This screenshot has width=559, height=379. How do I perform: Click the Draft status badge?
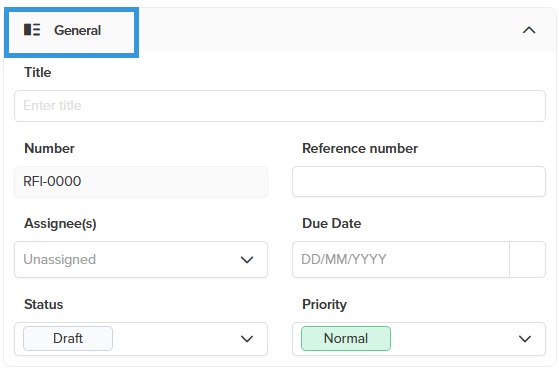click(68, 338)
